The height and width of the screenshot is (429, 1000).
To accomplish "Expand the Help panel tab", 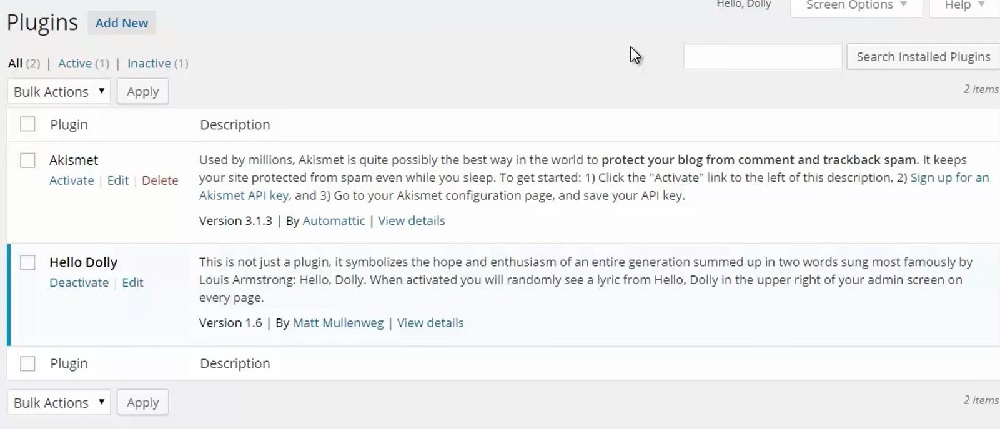I will coord(964,6).
